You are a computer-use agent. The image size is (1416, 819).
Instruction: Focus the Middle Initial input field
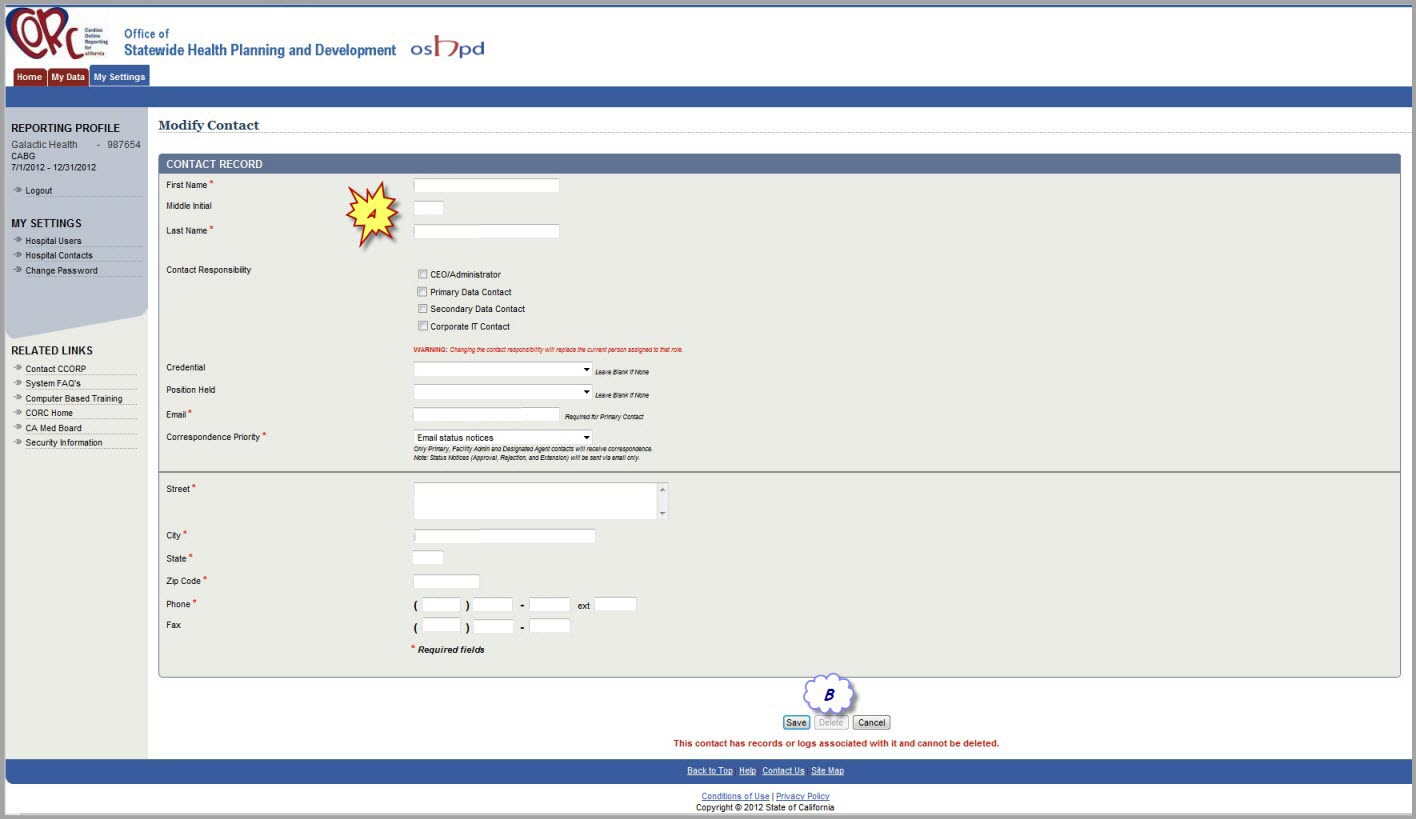coord(428,207)
